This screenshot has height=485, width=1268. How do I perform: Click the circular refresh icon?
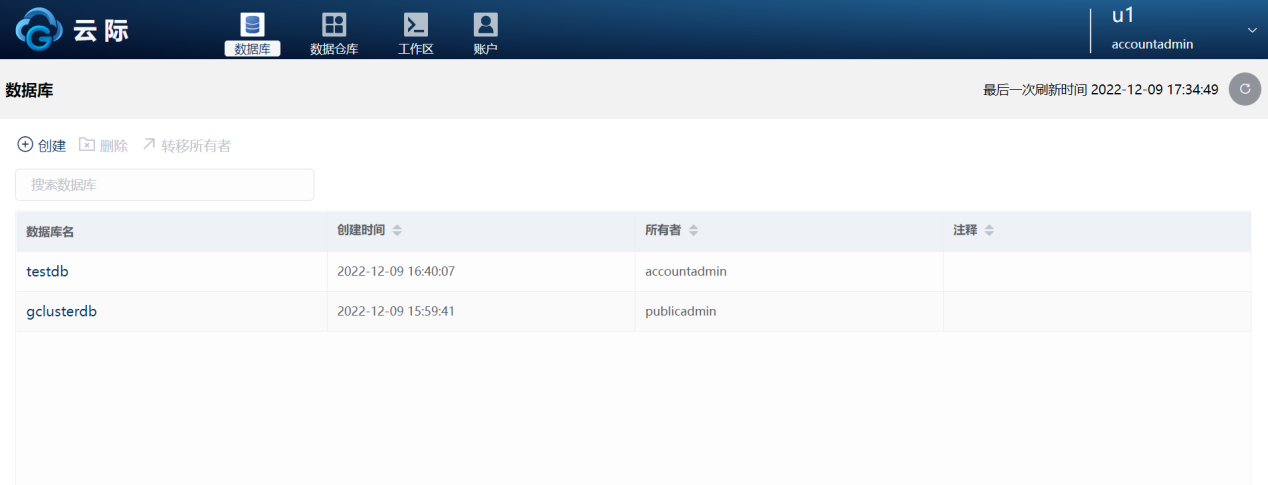click(x=1245, y=89)
